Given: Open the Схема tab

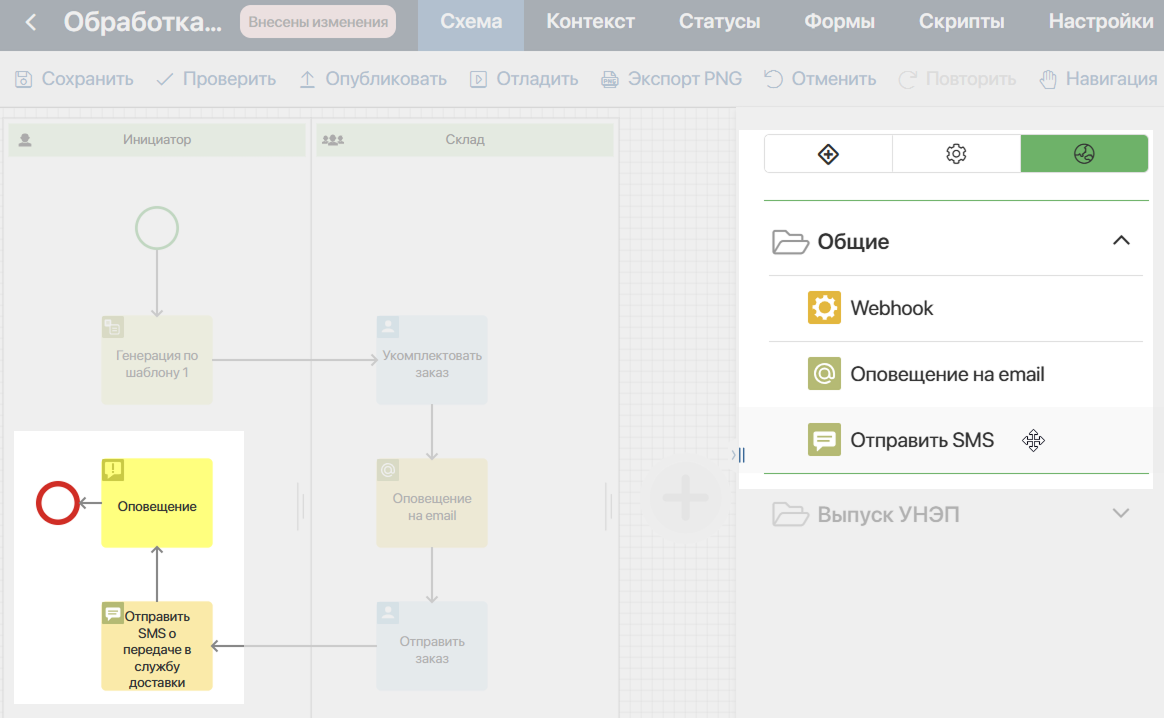Looking at the screenshot, I should tap(471, 22).
